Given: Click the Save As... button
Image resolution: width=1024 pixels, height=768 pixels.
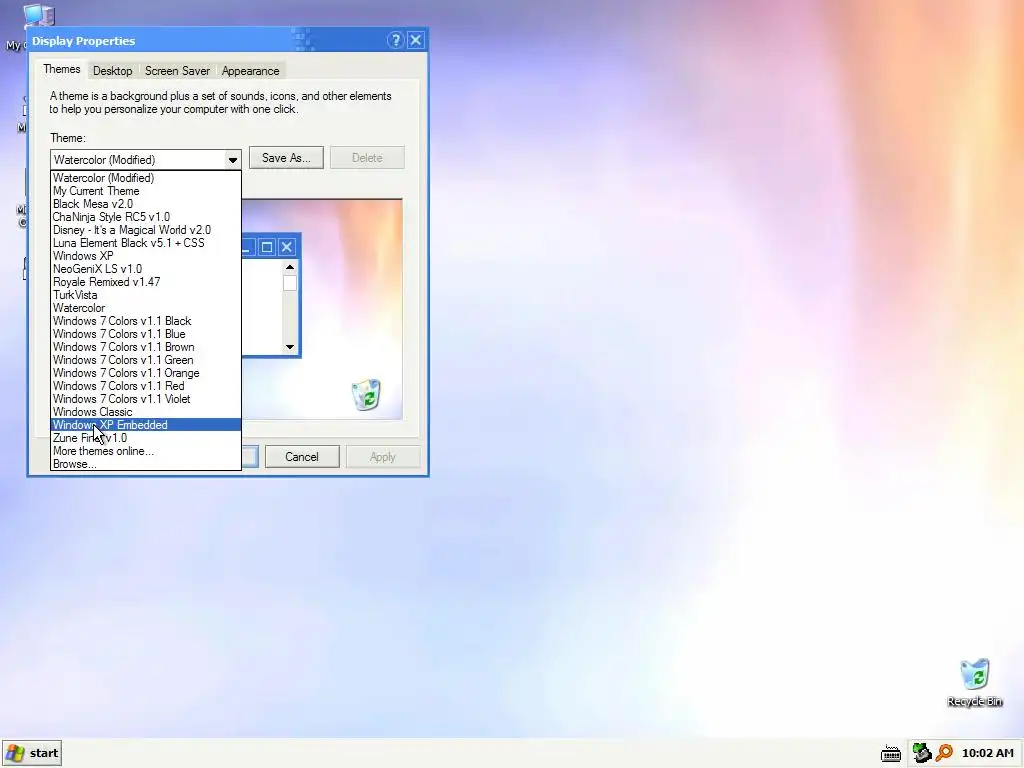Looking at the screenshot, I should tap(286, 157).
